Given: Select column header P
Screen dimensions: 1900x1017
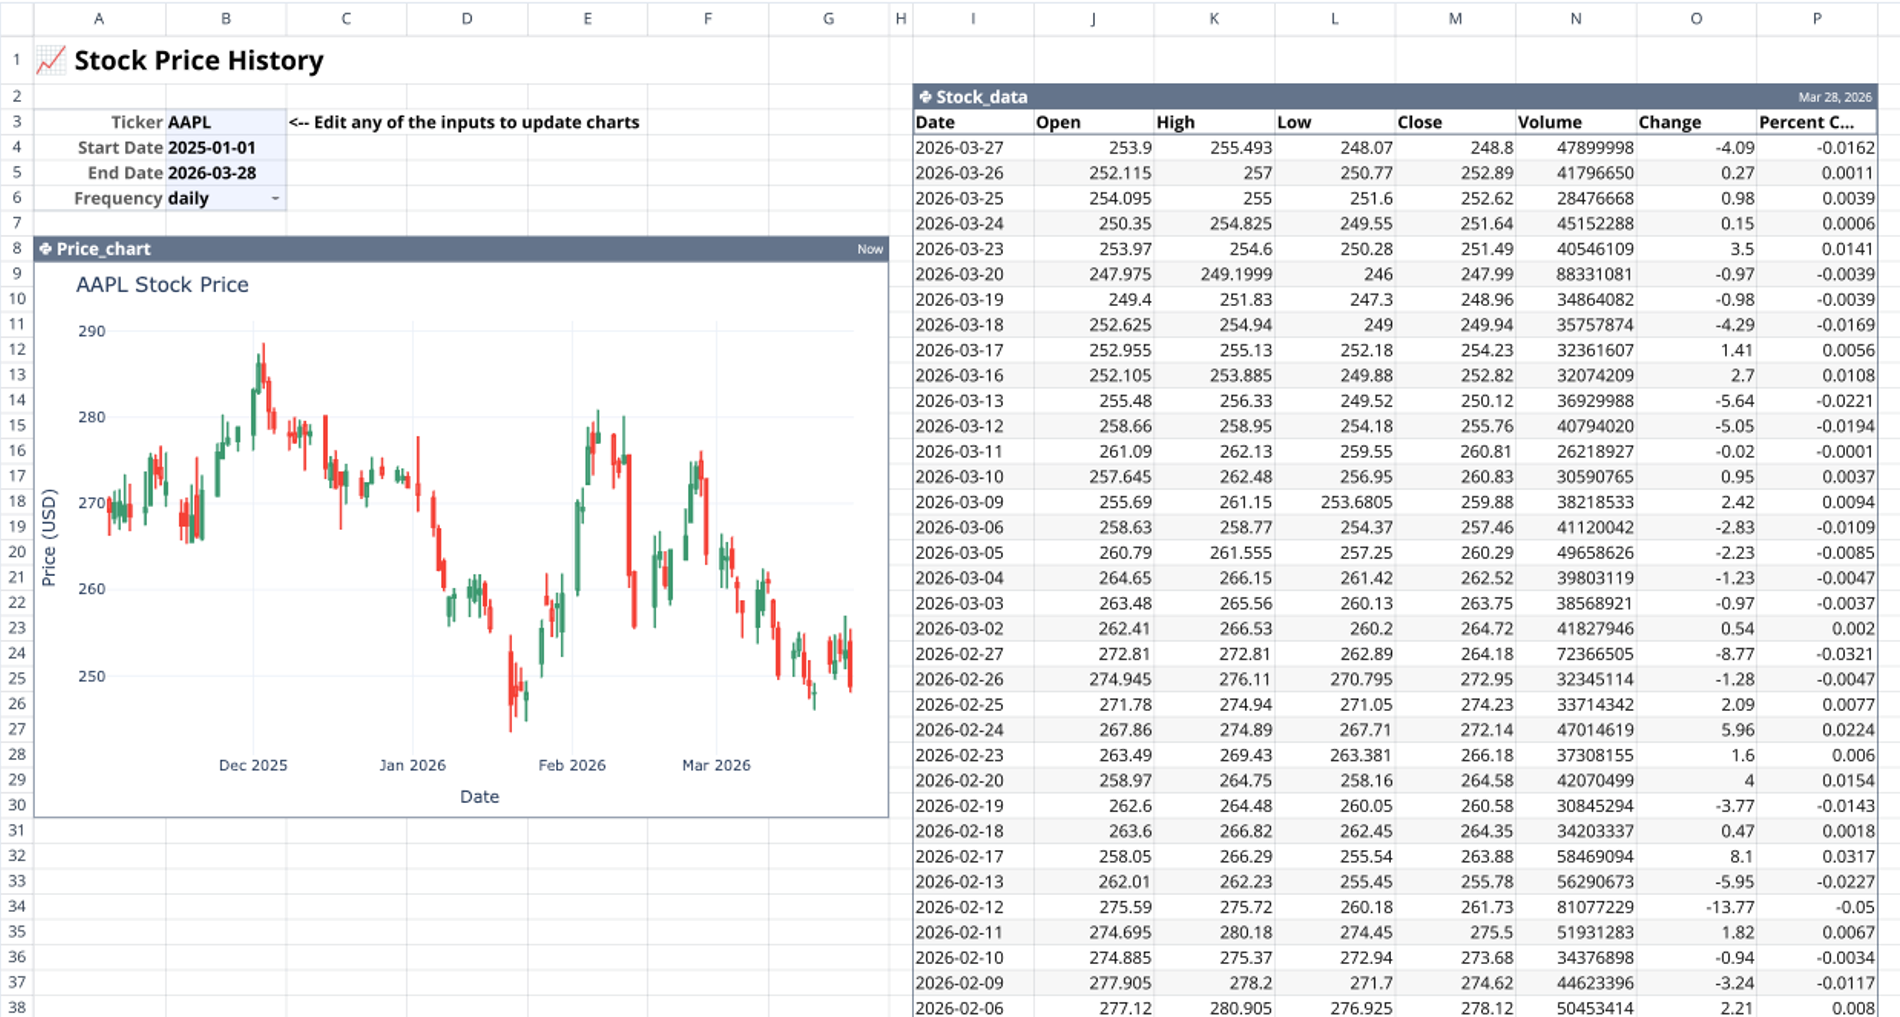Looking at the screenshot, I should (1816, 18).
